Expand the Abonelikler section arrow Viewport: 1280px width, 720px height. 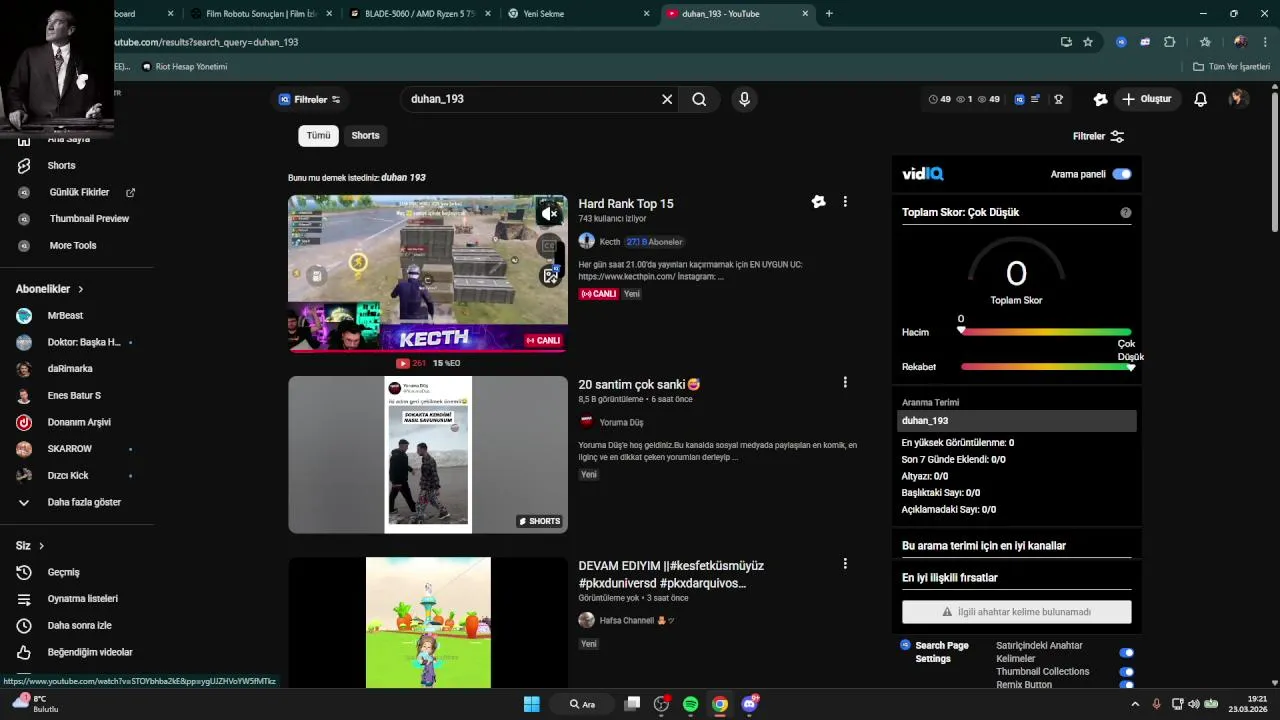[81, 289]
